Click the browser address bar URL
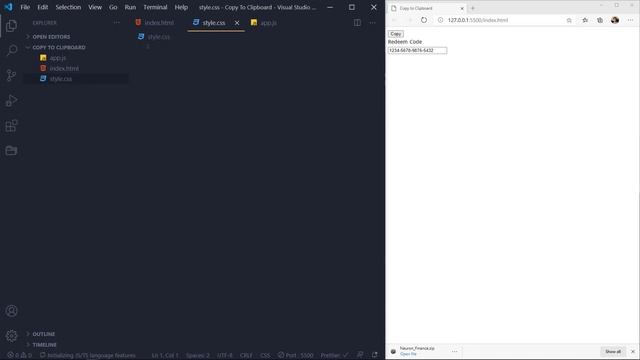The image size is (640, 360). click(478, 20)
